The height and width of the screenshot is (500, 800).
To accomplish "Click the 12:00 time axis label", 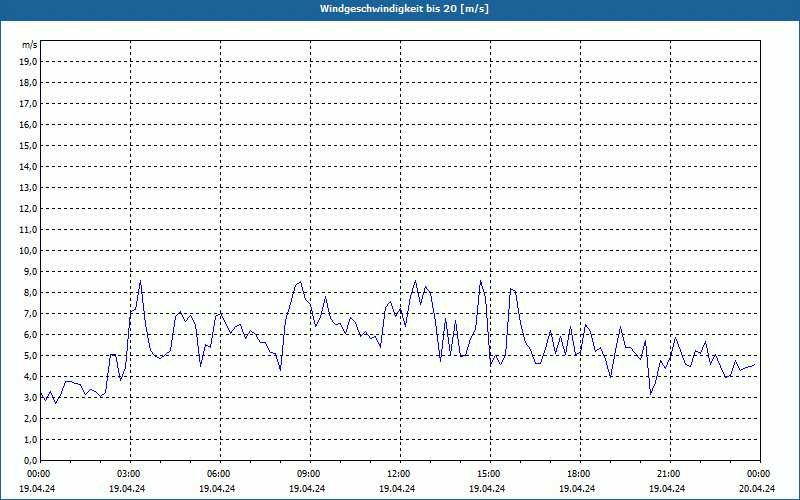I will [x=400, y=474].
